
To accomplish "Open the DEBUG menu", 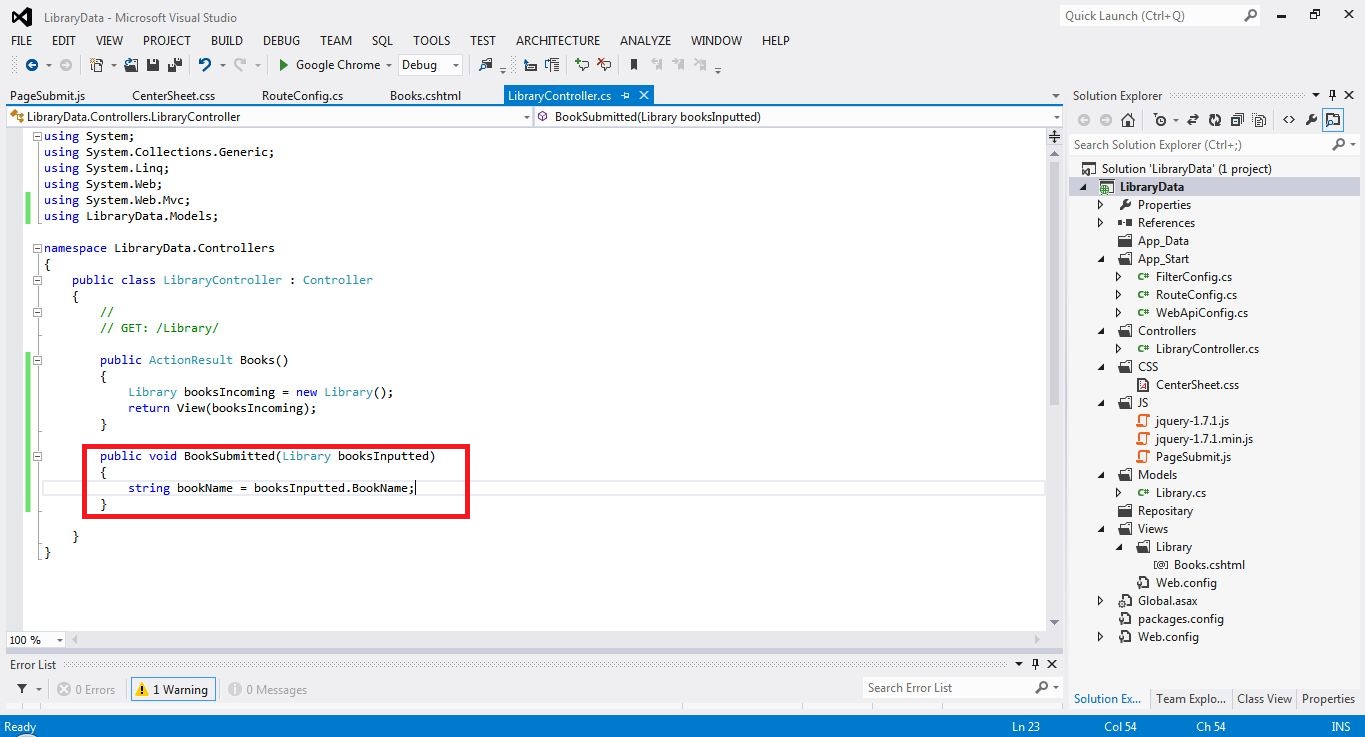I will 282,41.
